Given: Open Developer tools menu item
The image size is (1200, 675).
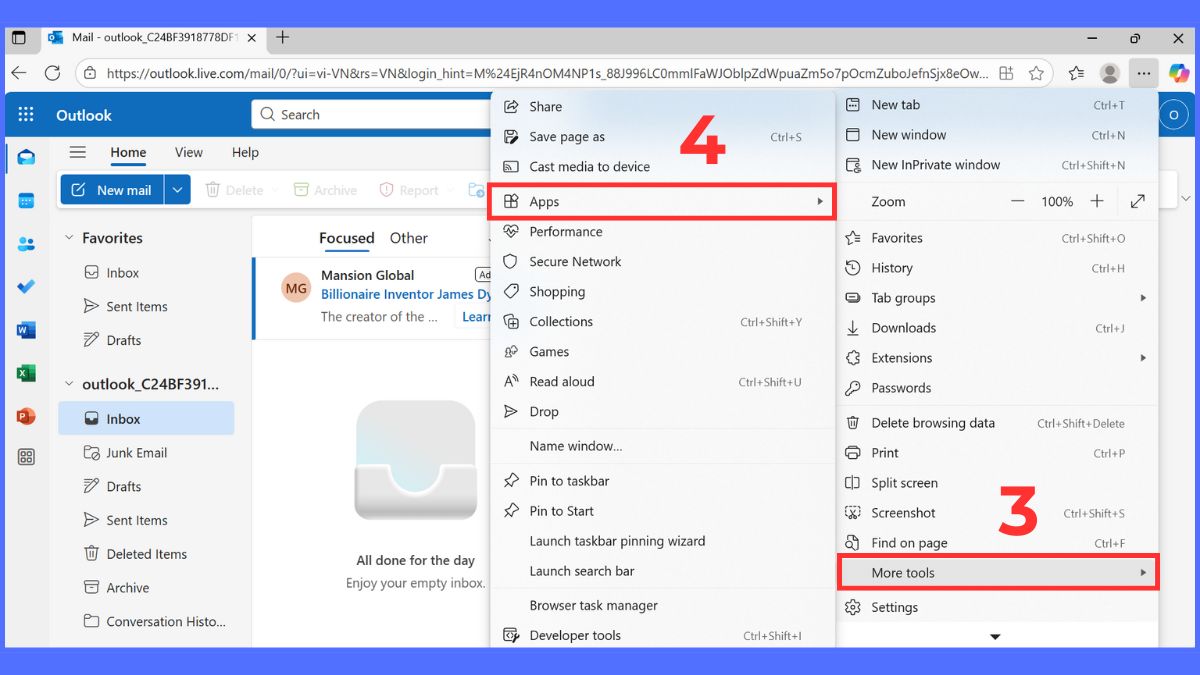Looking at the screenshot, I should (662, 635).
